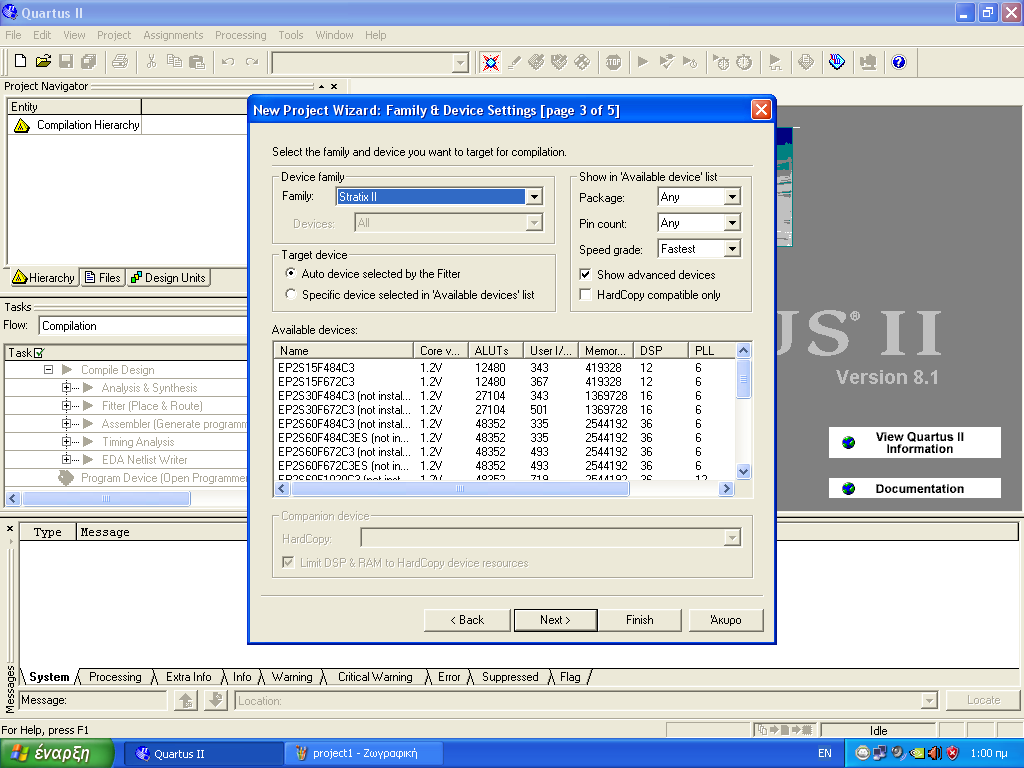Click the play-with-clock timing analysis toolbar icon
Image resolution: width=1024 pixels, height=768 pixels.
[x=690, y=62]
